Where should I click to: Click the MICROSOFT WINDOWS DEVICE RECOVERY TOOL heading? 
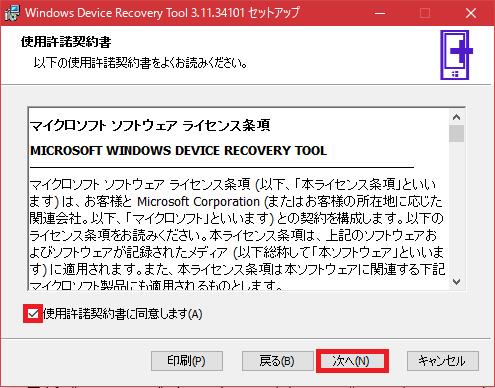tap(178, 151)
